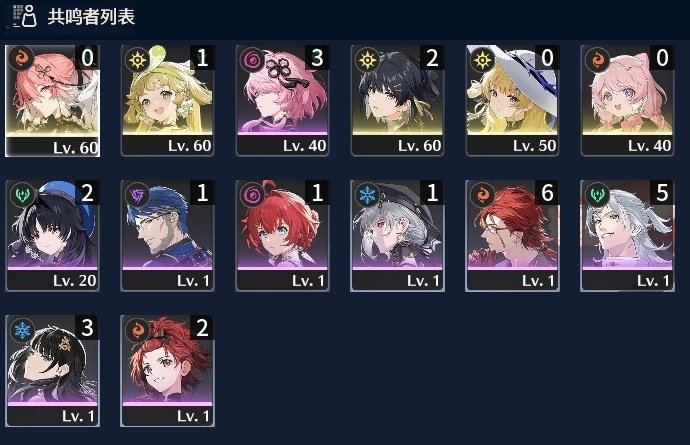Select the blue-haired man with glasses card
Viewport: 690px width, 445px height.
click(x=167, y=235)
